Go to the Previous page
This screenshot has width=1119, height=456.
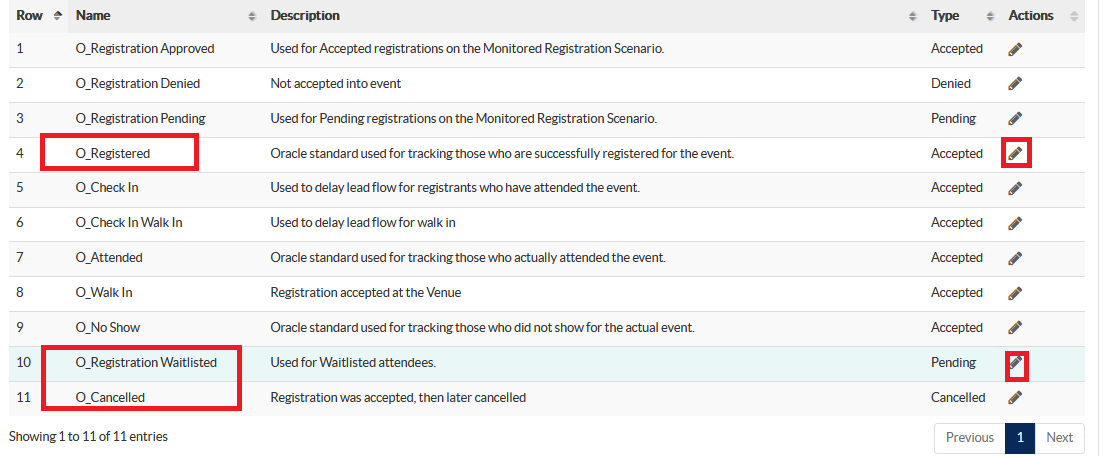[969, 438]
